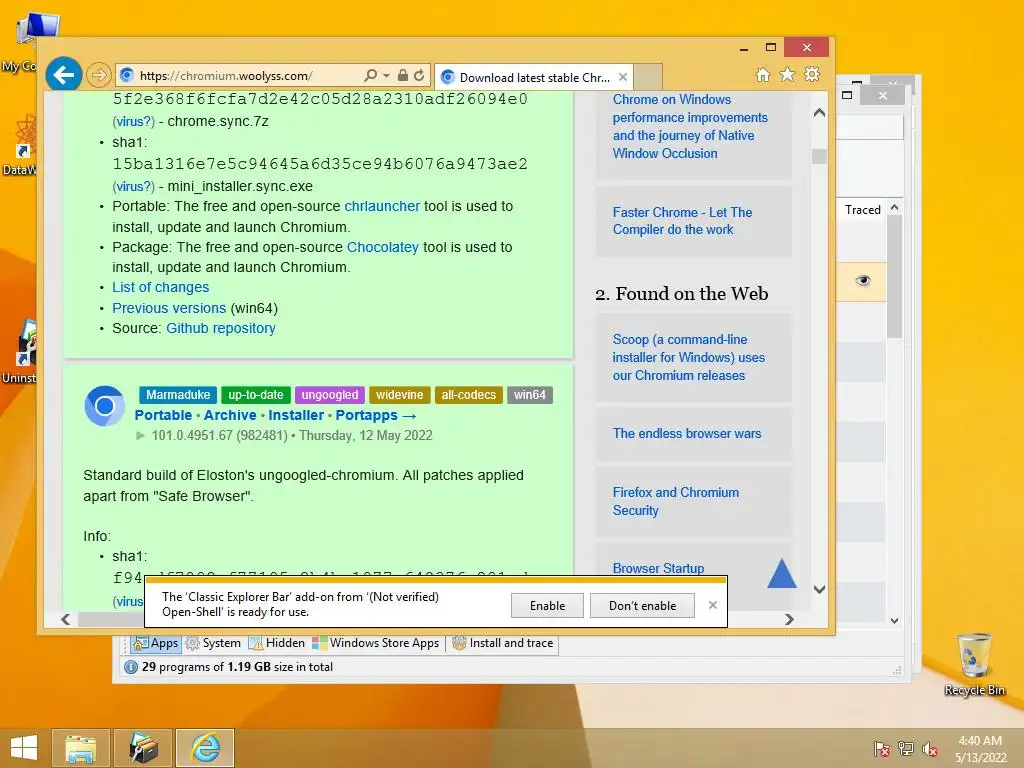Switch to Apps tab in uninstaller window
Image resolution: width=1024 pixels, height=768 pixels.
(x=155, y=643)
